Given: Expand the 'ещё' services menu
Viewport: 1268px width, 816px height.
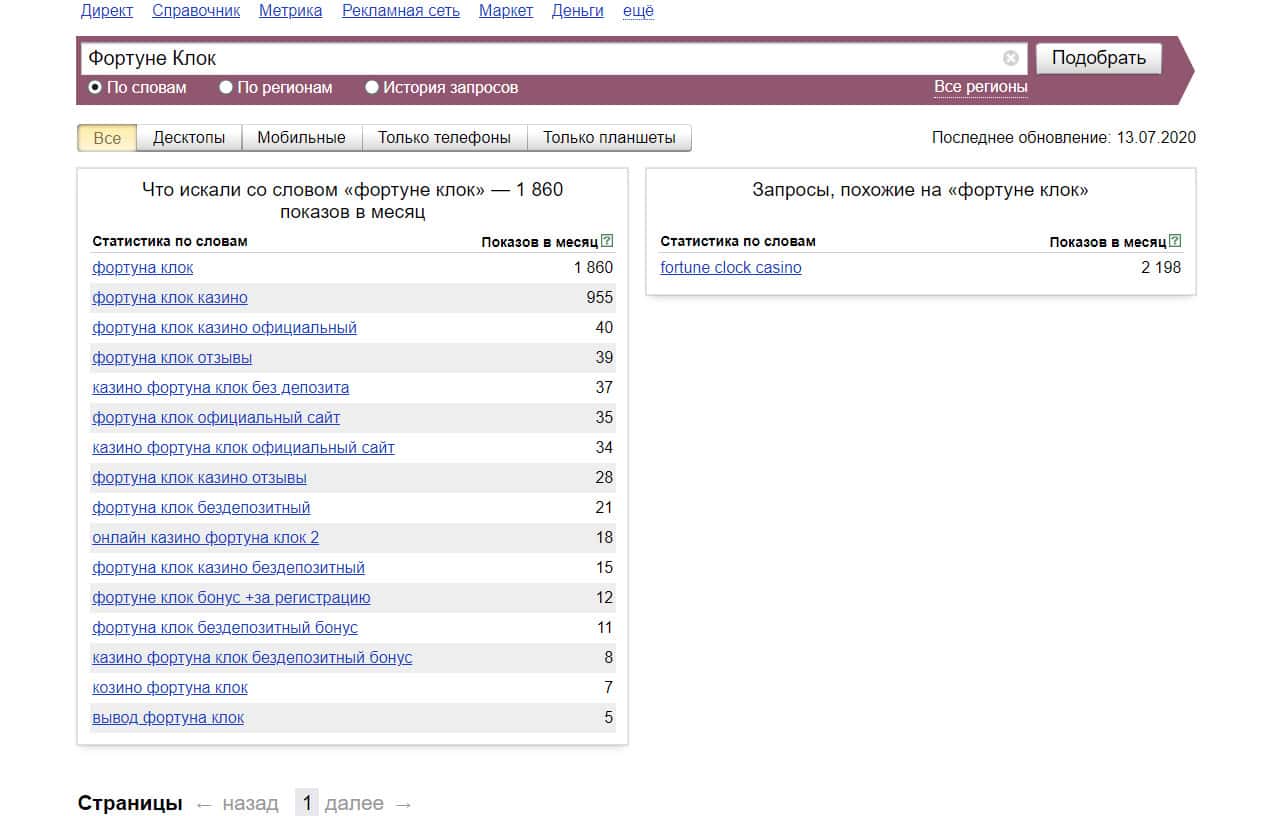Looking at the screenshot, I should 638,11.
